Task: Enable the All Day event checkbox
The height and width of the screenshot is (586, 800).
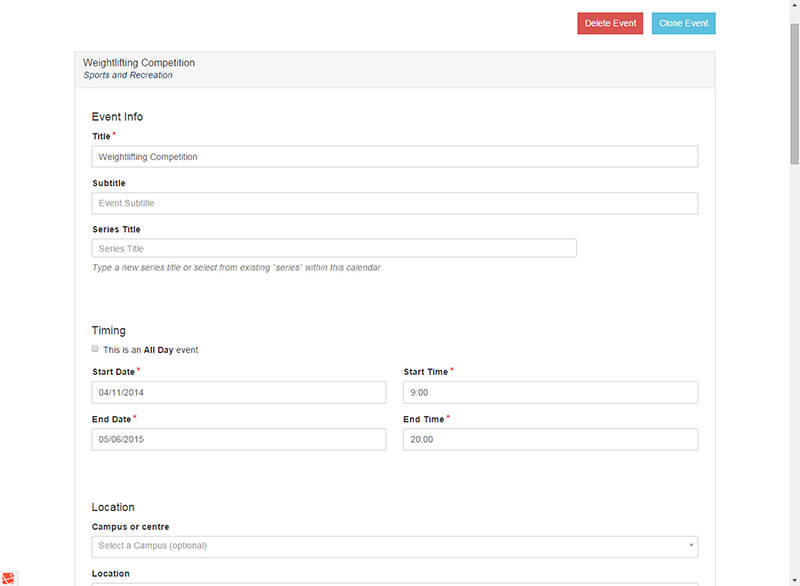Action: pos(95,349)
